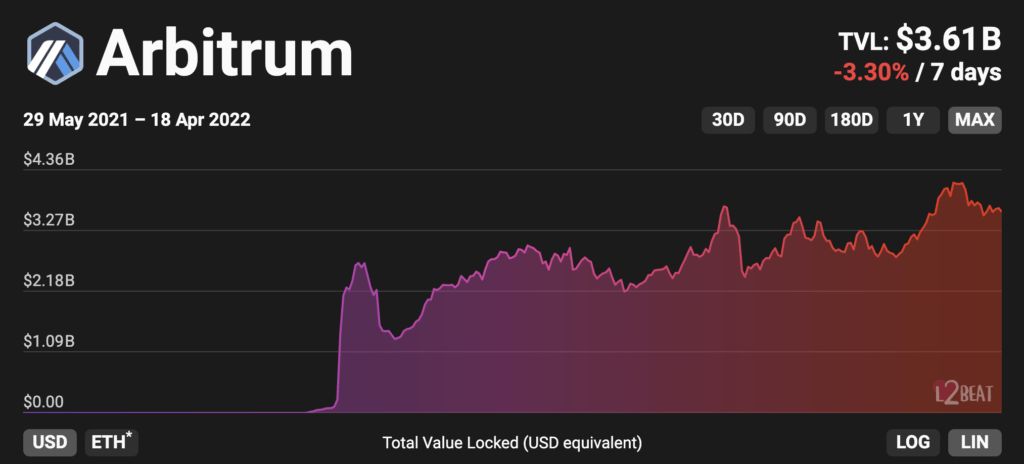Set chart to LIN scale

(974, 442)
